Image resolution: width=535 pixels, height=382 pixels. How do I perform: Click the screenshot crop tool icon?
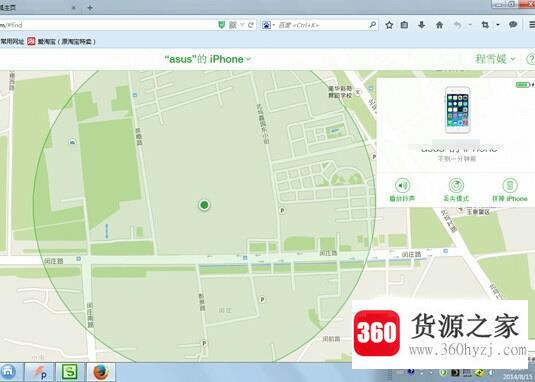[x=485, y=25]
